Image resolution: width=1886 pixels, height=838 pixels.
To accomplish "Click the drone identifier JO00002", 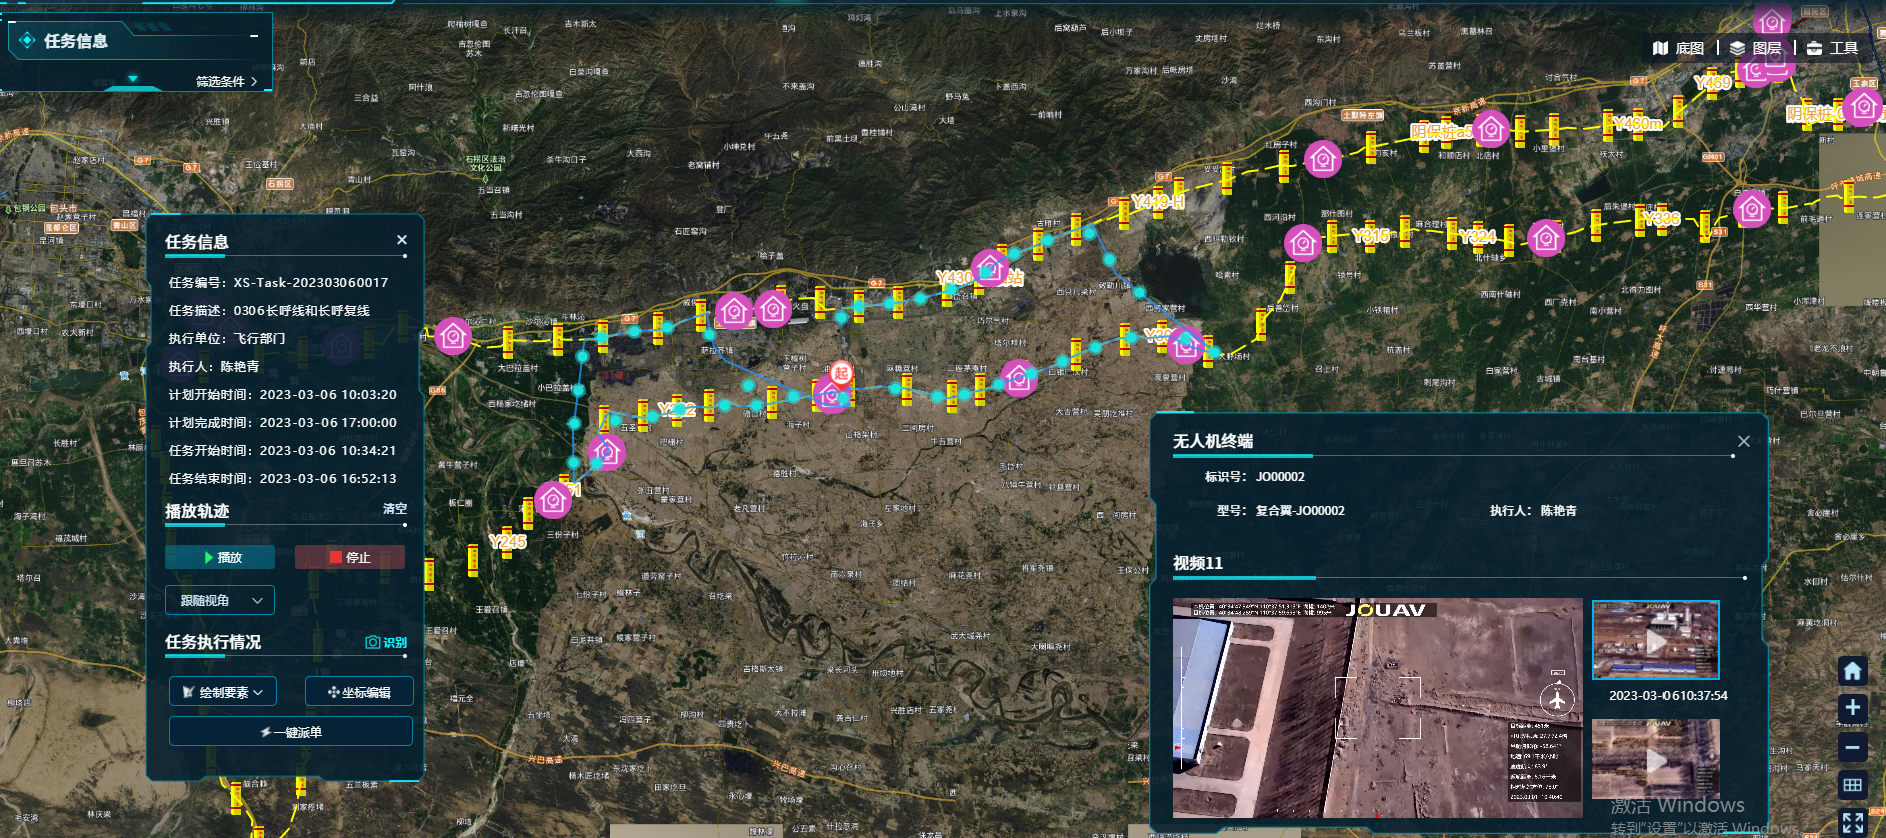I will (1280, 477).
